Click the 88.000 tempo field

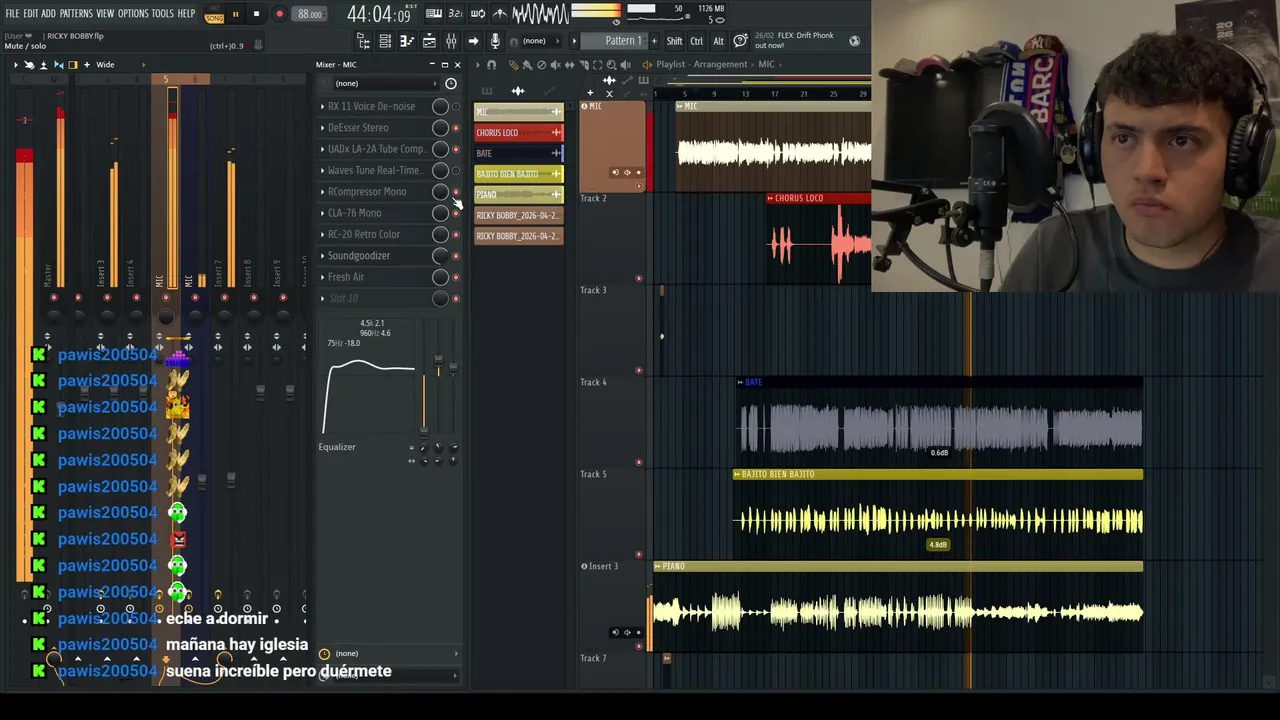(310, 14)
